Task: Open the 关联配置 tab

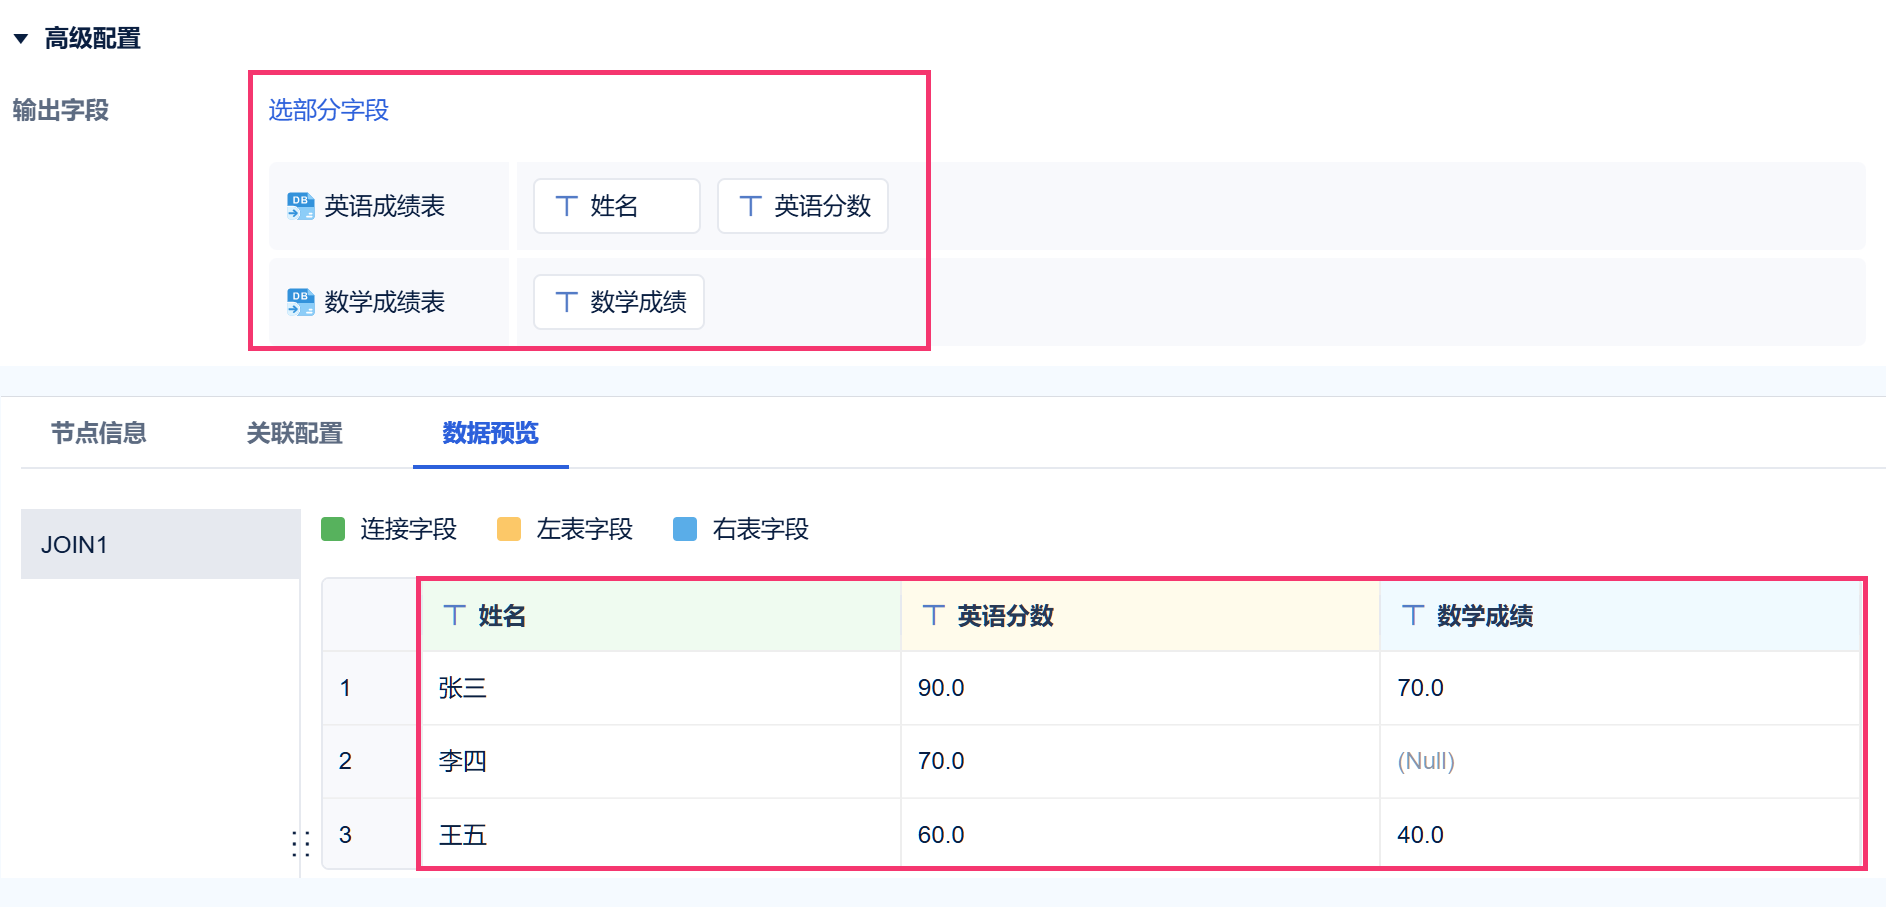Action: tap(294, 433)
